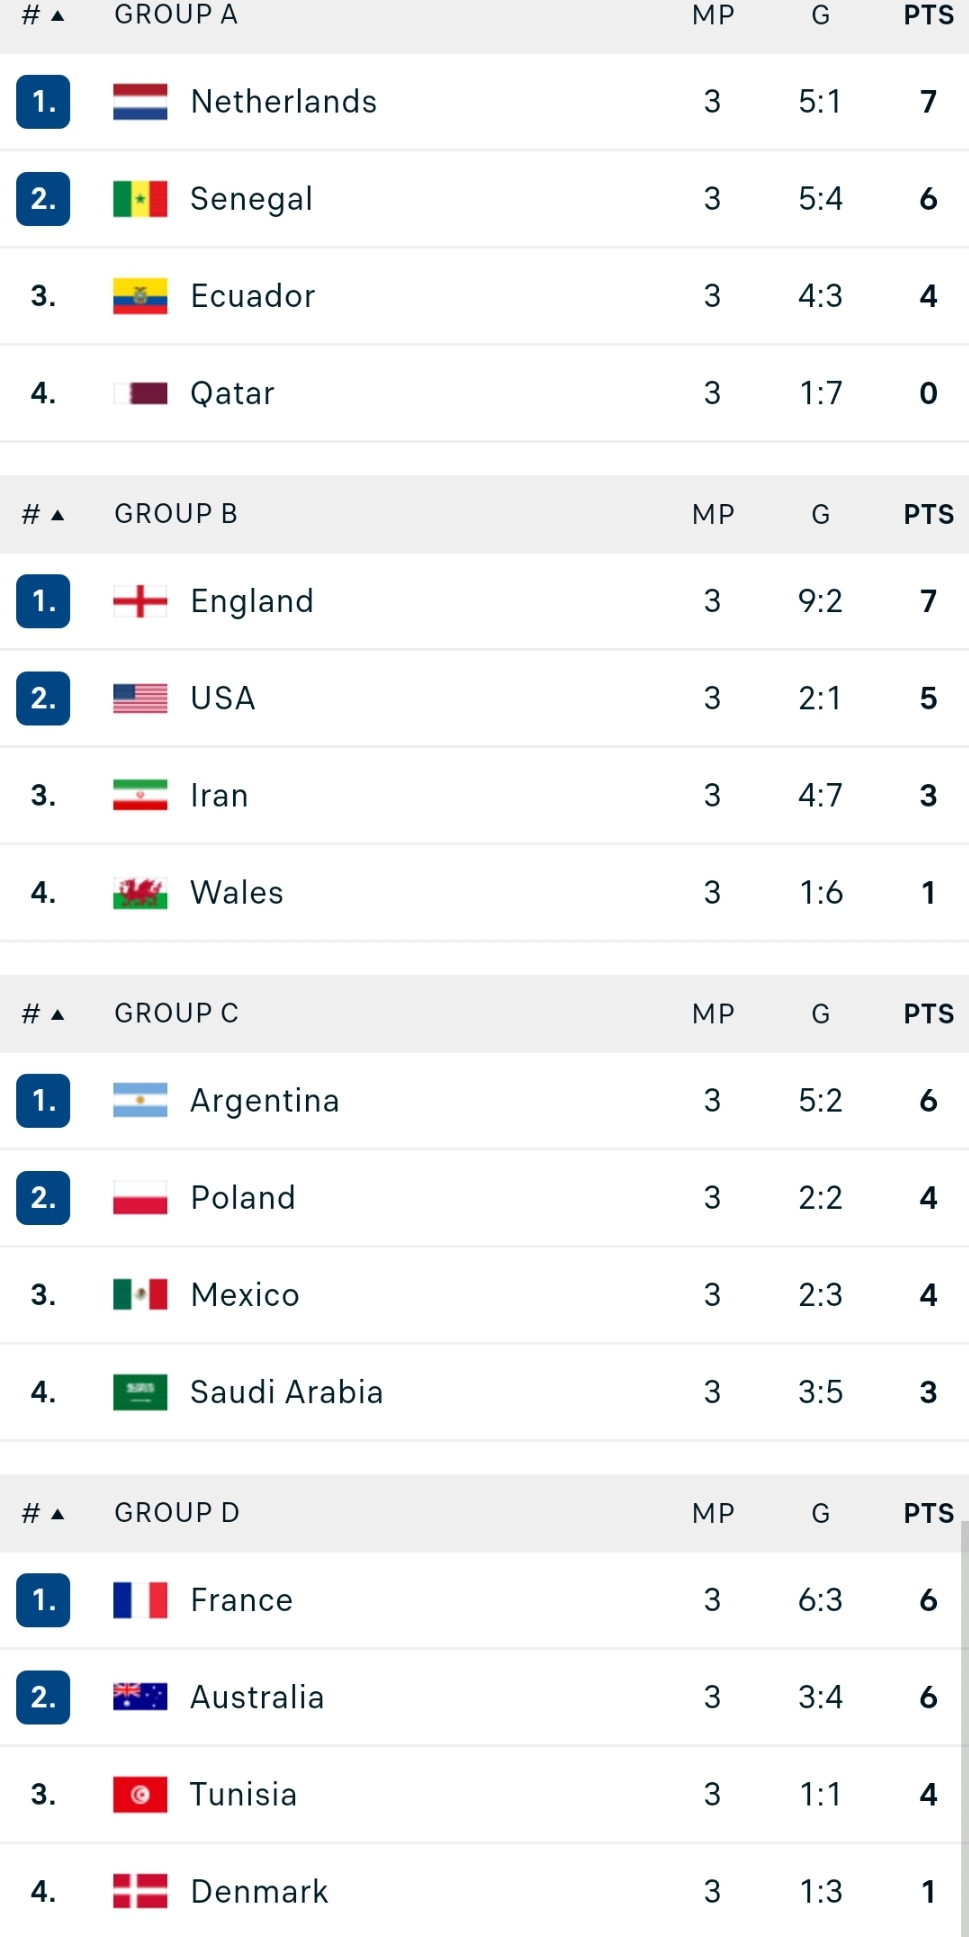Click the Saudi Arabia flag icon
The height and width of the screenshot is (1937, 969).
(x=140, y=1392)
